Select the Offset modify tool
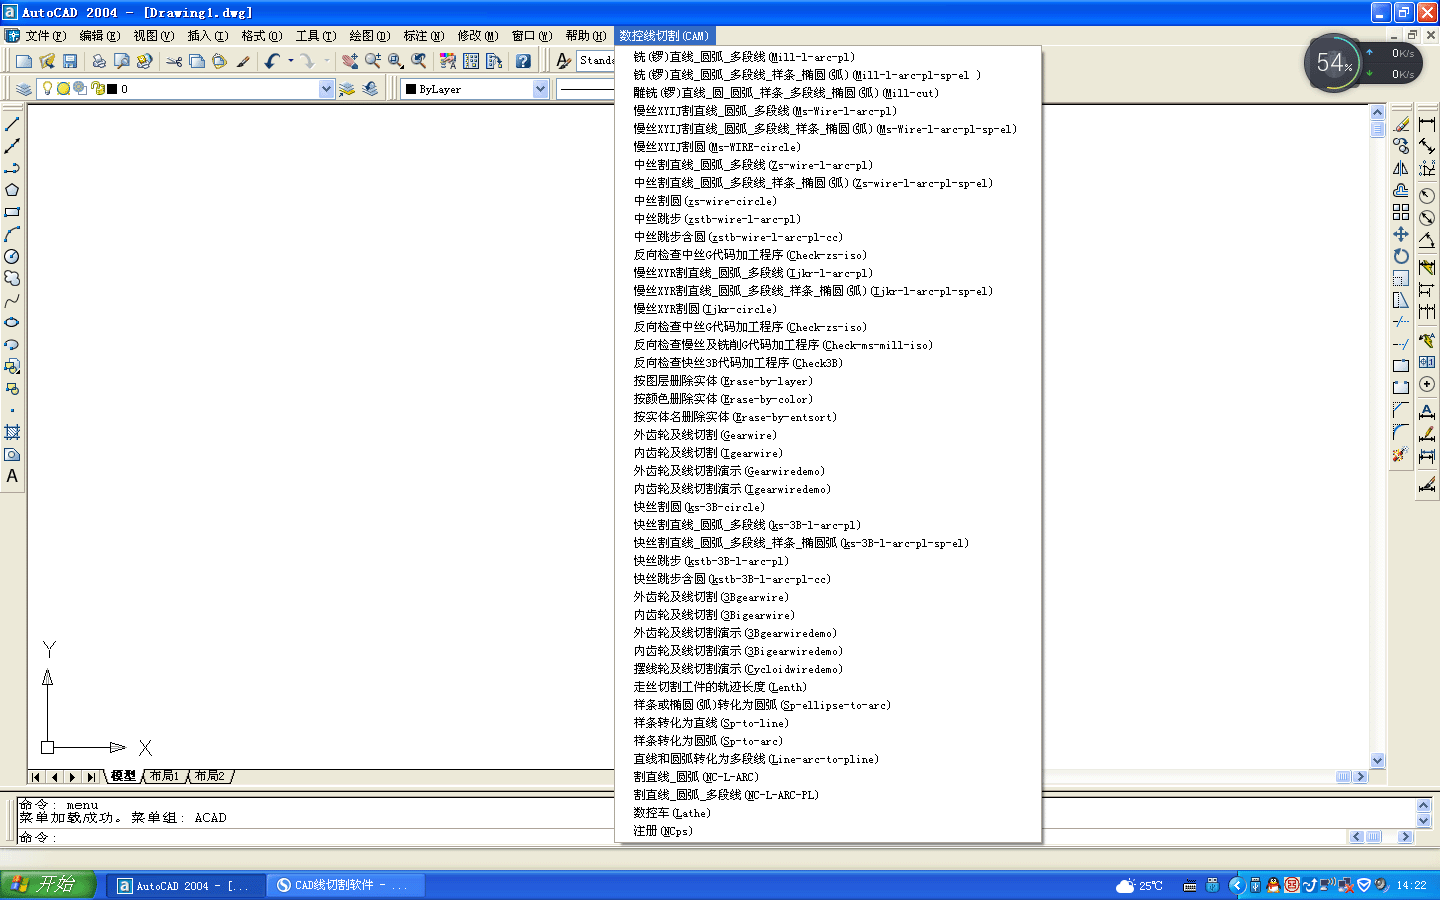The image size is (1440, 900). (1401, 190)
